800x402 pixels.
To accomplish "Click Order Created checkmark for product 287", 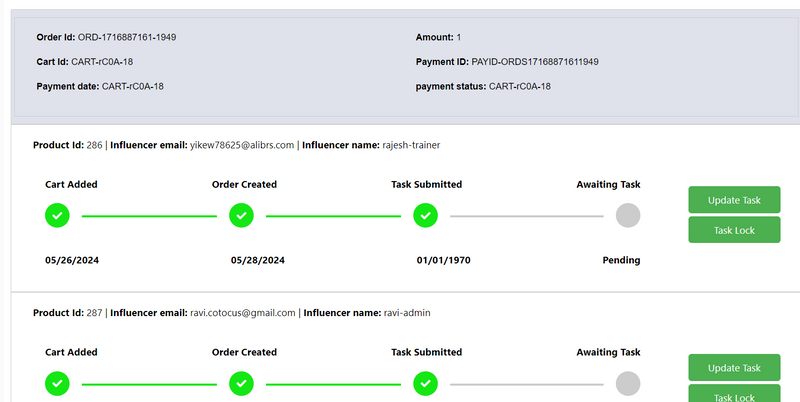I will (241, 384).
